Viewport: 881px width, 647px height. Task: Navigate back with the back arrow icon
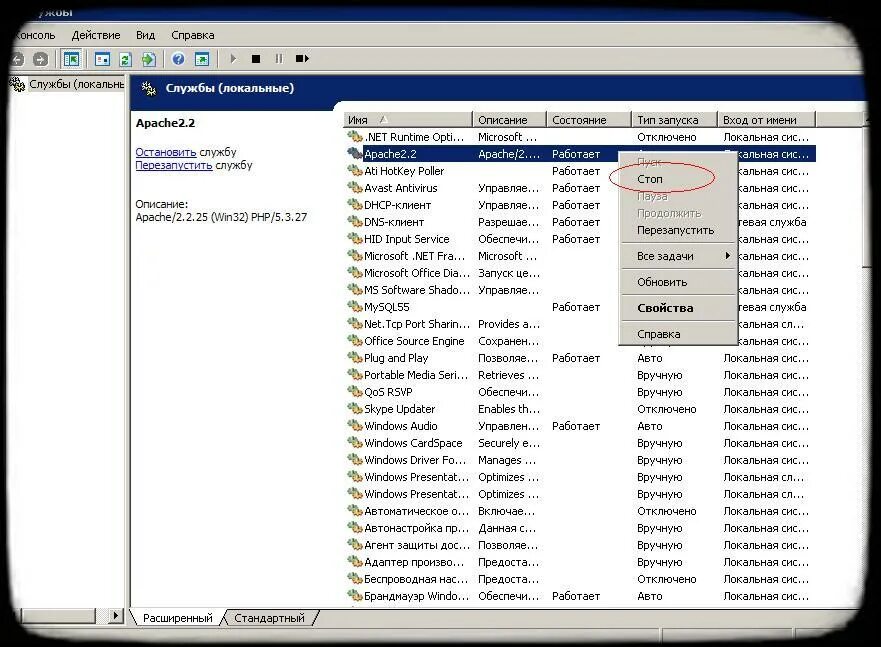click(17, 58)
